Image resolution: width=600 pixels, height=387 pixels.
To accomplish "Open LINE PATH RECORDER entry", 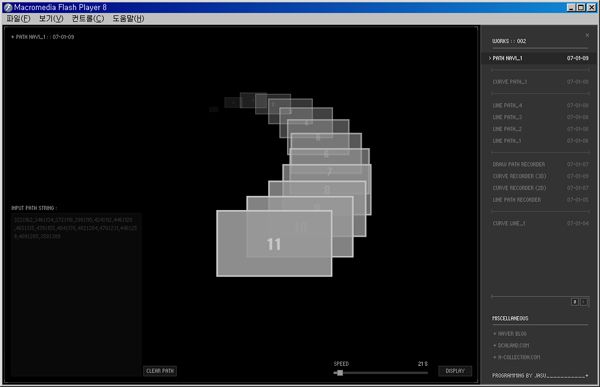I will click(x=540, y=200).
